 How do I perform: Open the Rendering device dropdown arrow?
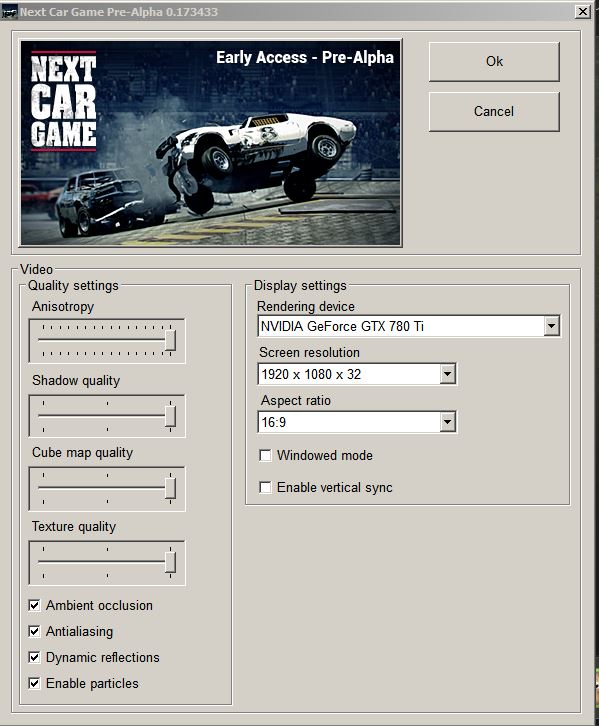tap(551, 326)
